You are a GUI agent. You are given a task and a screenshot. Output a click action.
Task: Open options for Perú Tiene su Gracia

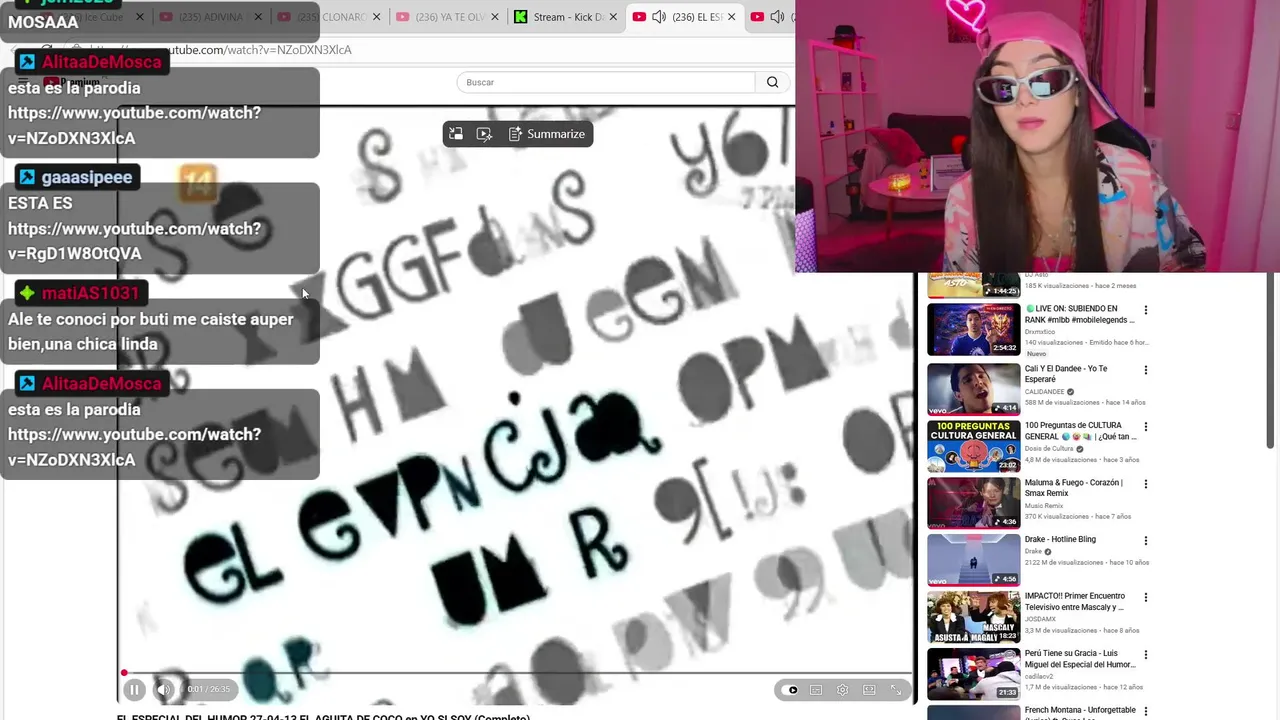(1146, 655)
